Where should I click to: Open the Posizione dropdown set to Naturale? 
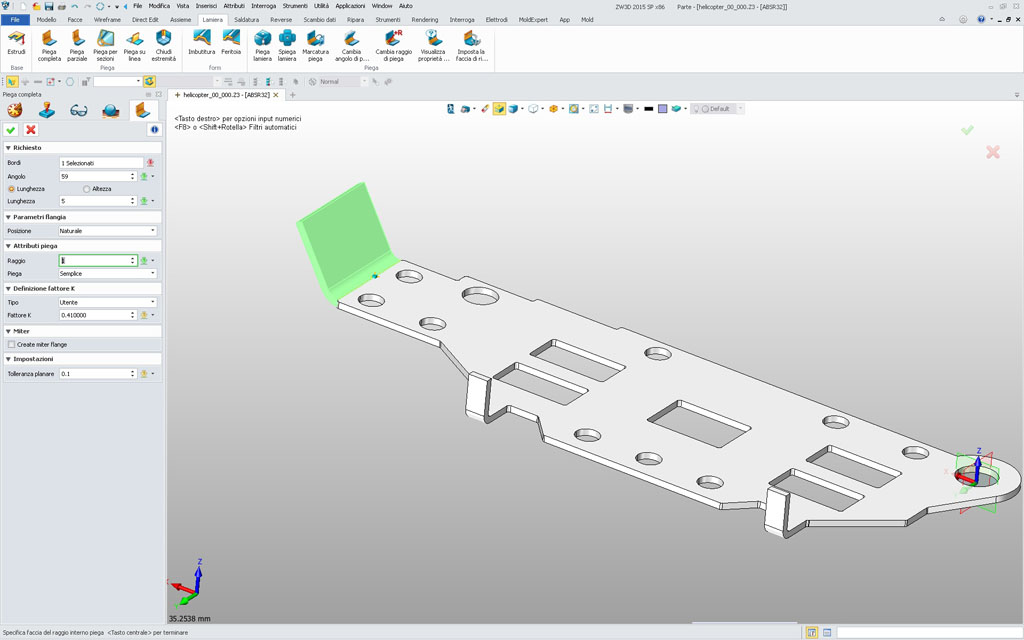[x=108, y=231]
